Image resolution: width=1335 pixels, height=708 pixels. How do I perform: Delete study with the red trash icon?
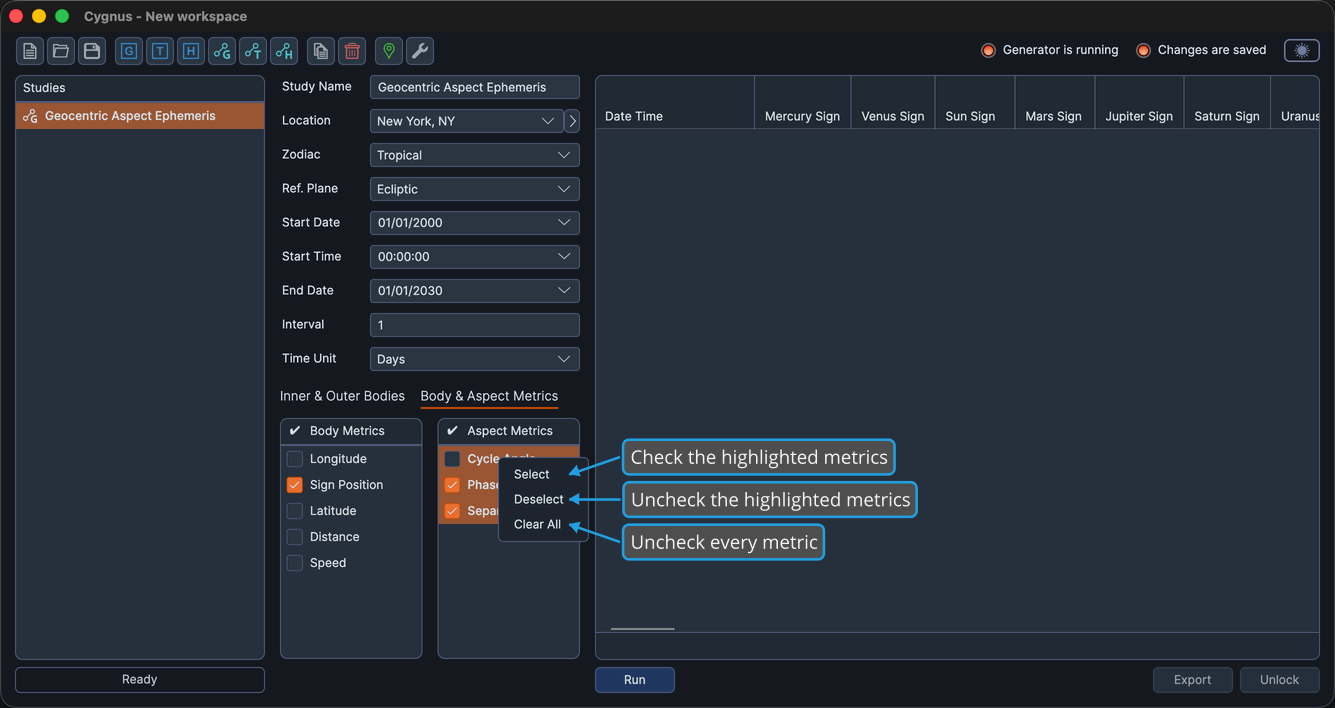[x=352, y=51]
